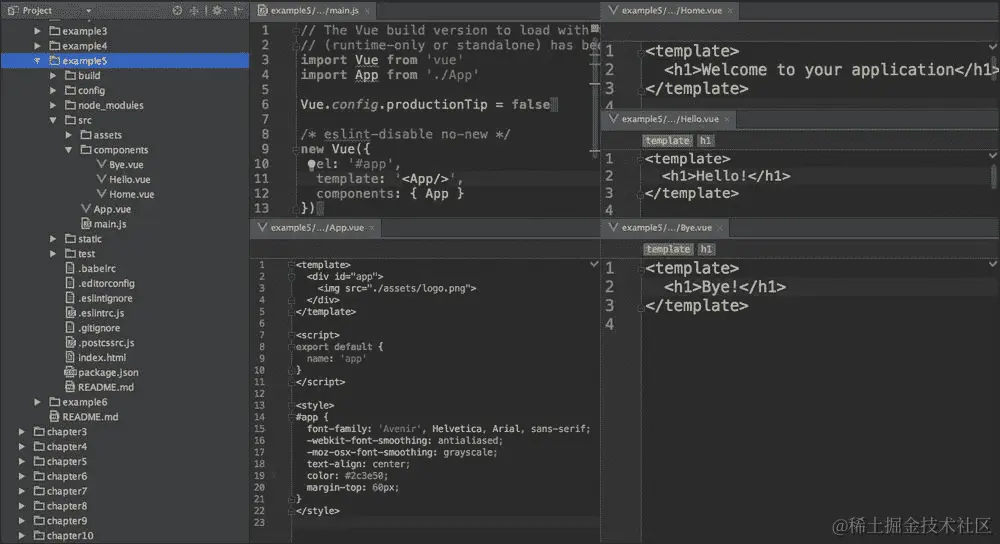
Task: Toggle the fold marker on main.js line 9
Action: click(296, 149)
